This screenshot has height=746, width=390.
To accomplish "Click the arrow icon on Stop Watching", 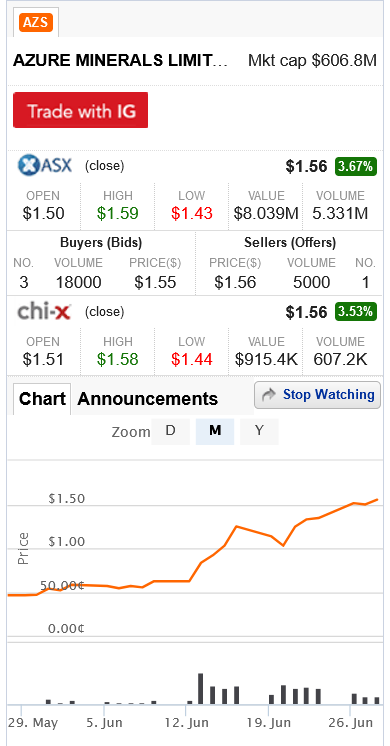I will 269,395.
